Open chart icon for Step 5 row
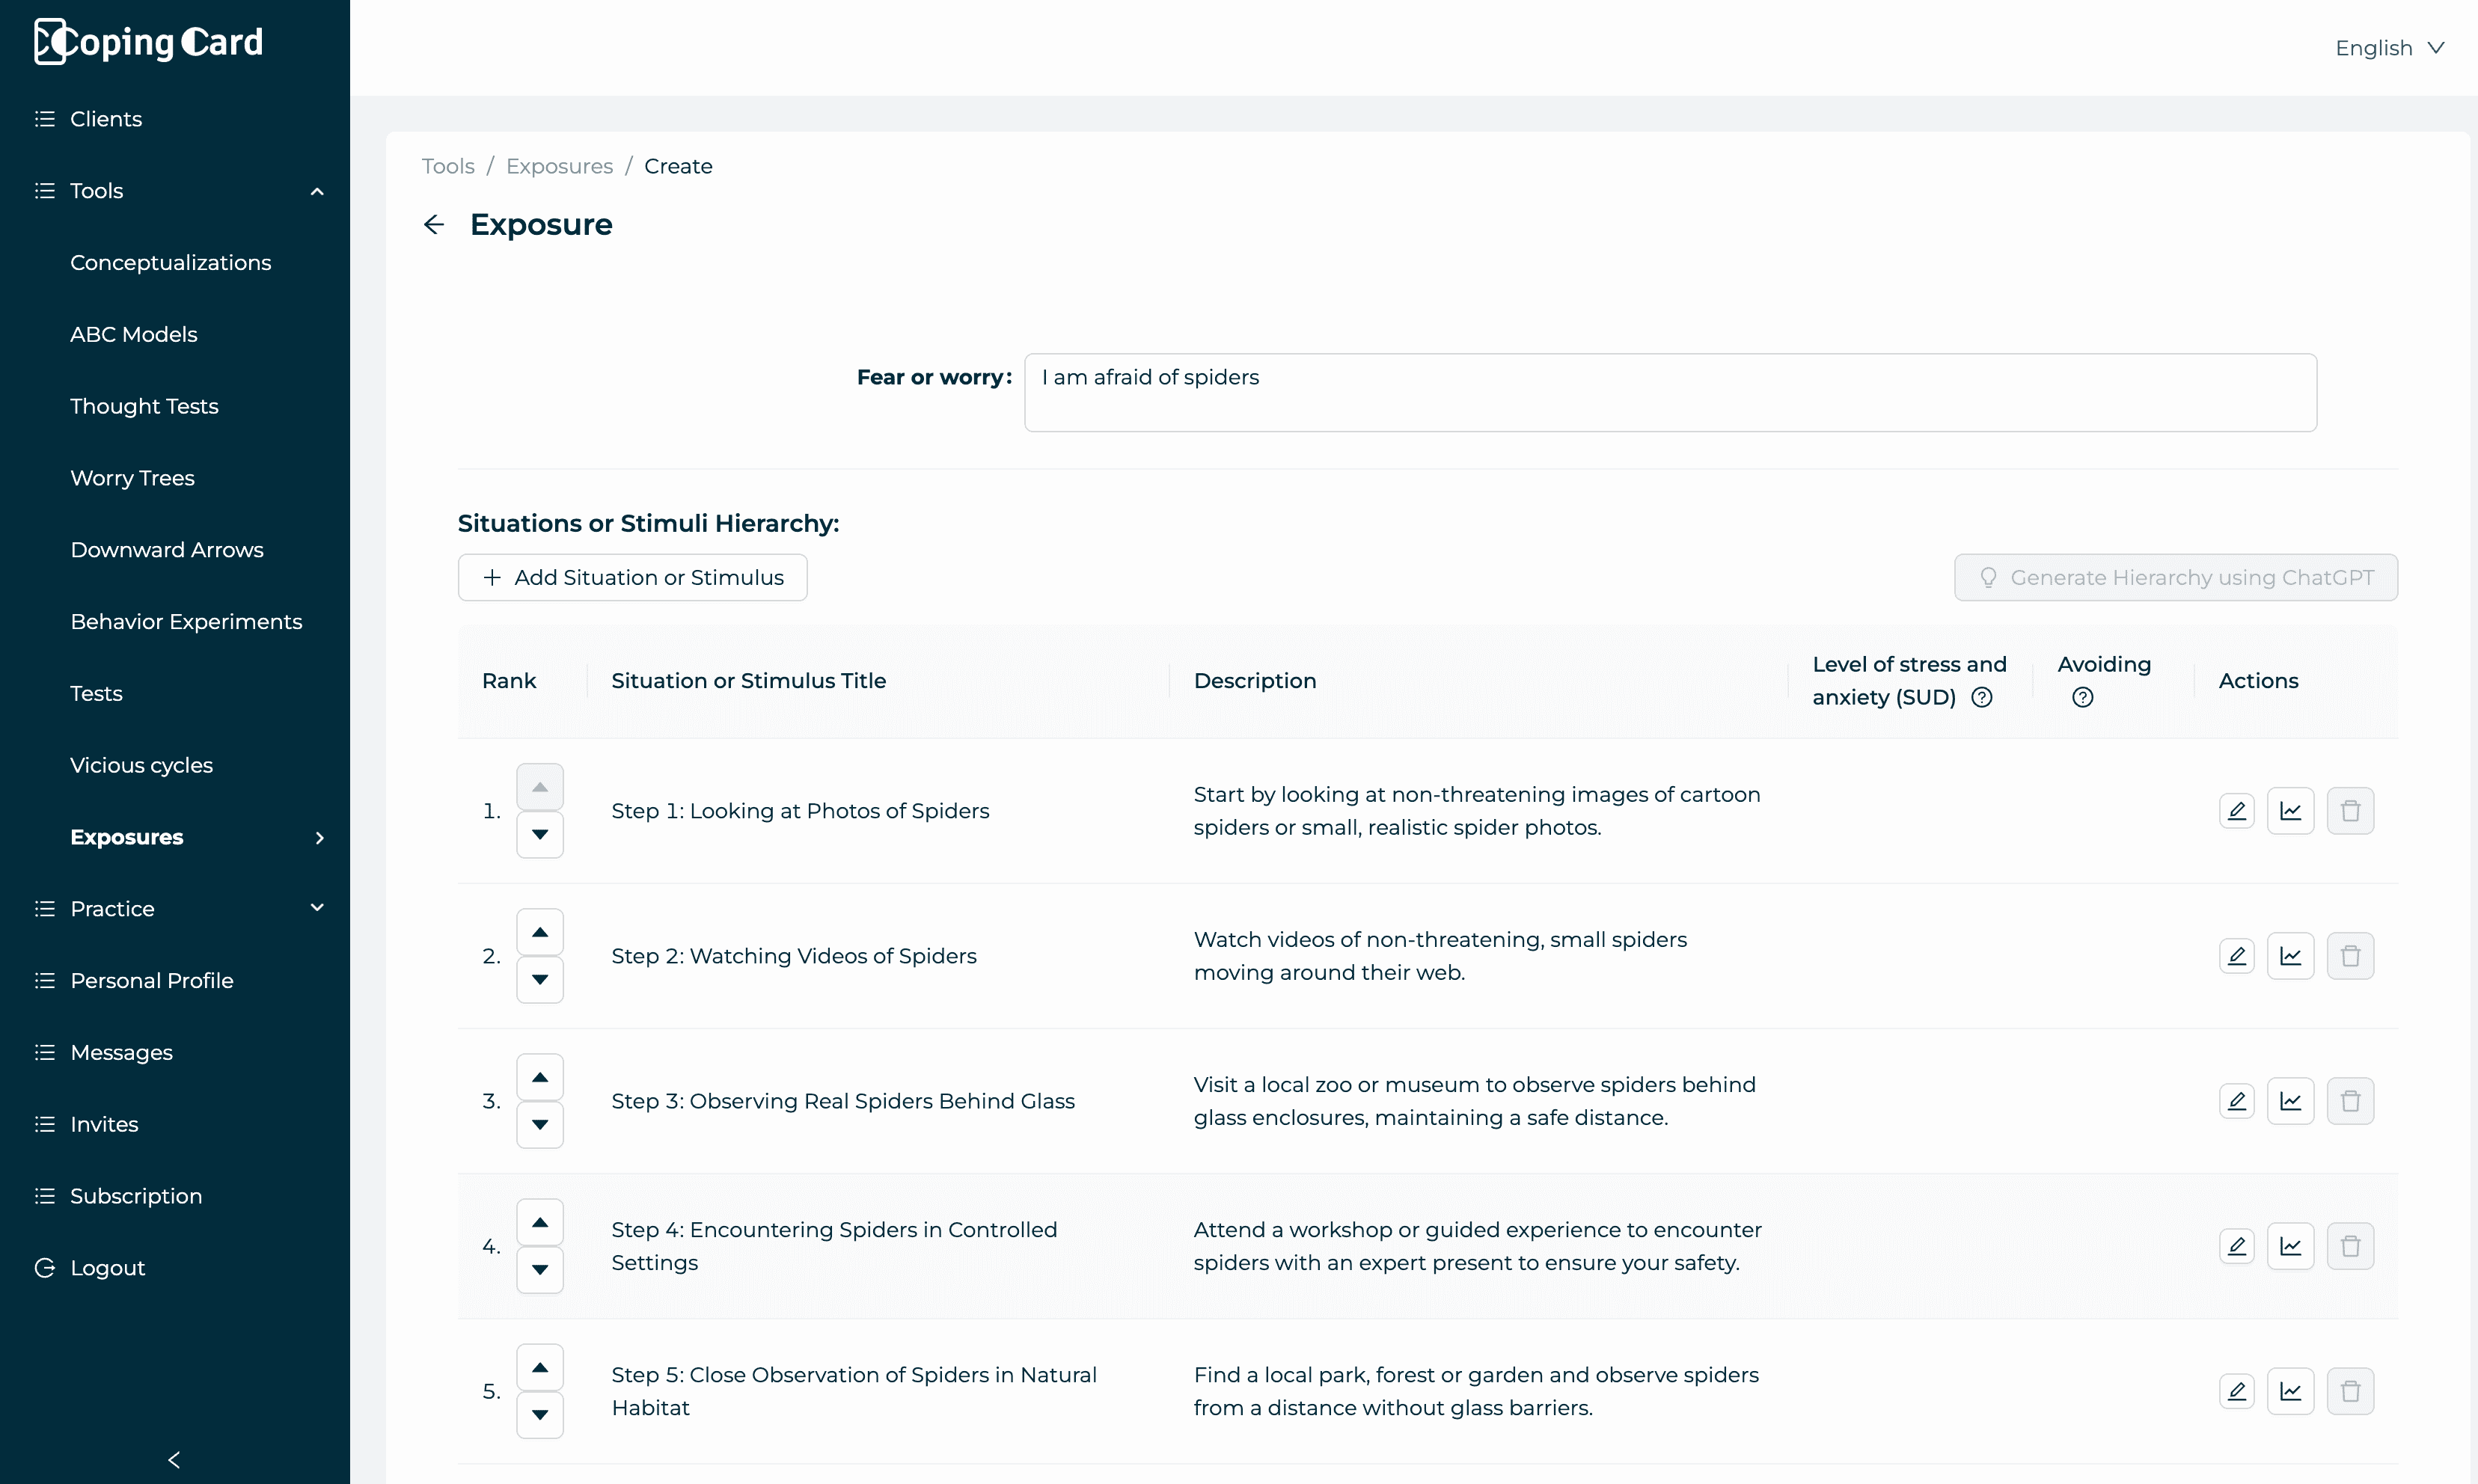Screen dimensions: 2478x1484 [2290, 1391]
